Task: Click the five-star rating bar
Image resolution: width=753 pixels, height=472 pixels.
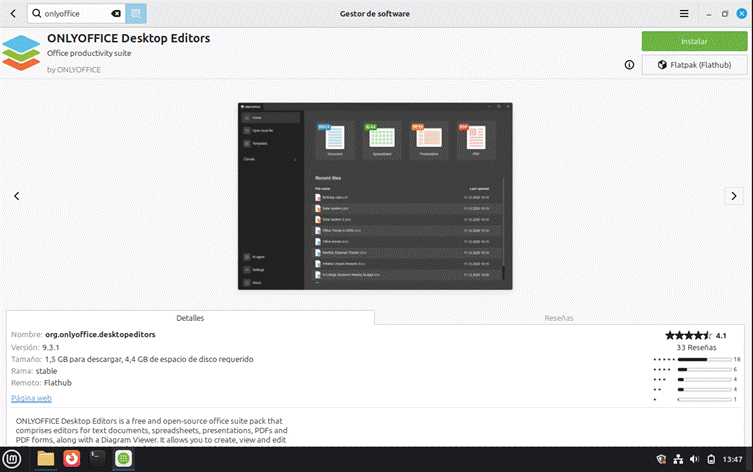Action: [704, 359]
